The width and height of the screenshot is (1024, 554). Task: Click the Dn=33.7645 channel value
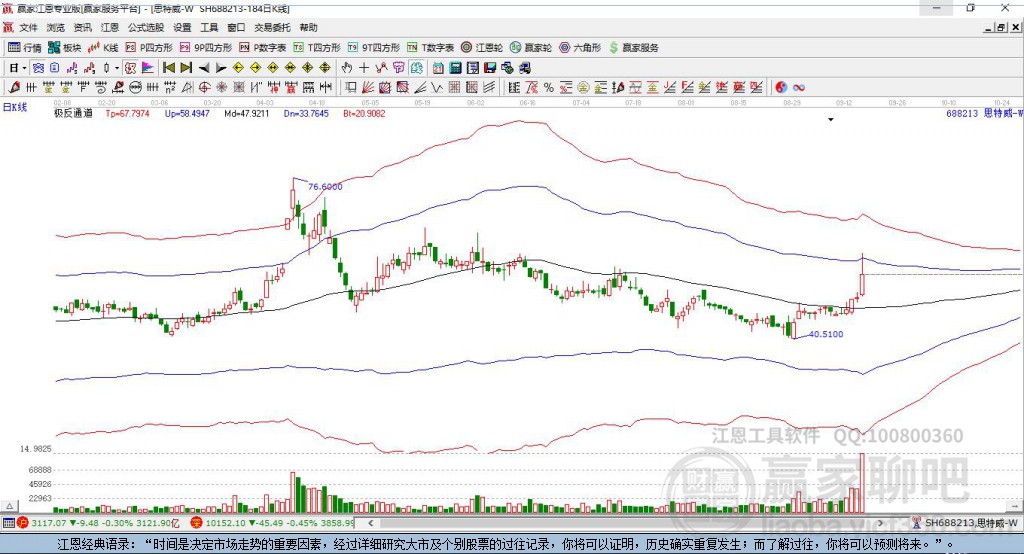[x=306, y=113]
